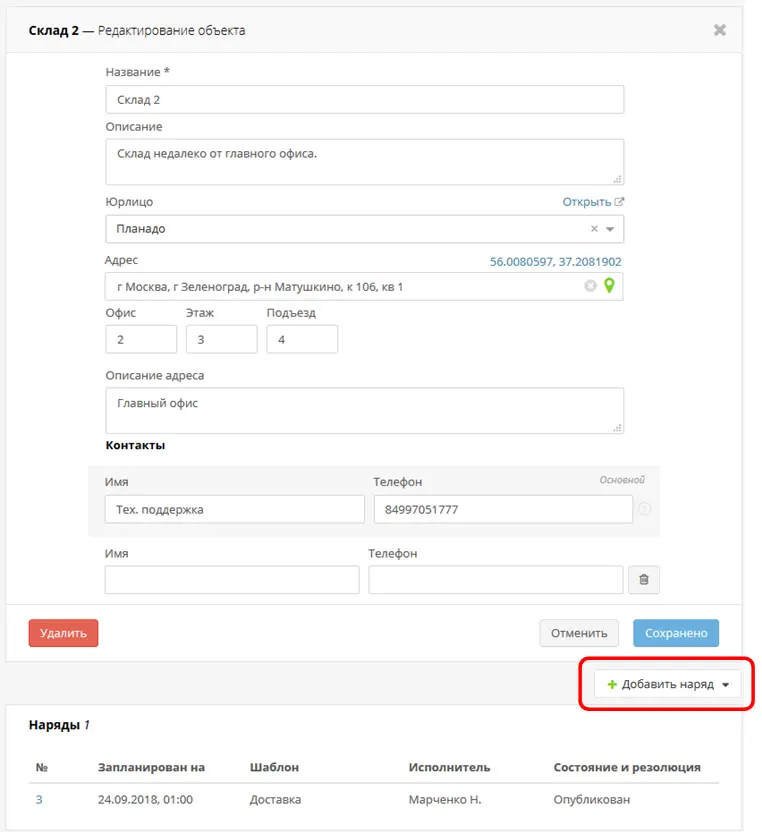Open coordinates link 56.0080597, 37.2081902
The width and height of the screenshot is (762, 840).
[555, 262]
